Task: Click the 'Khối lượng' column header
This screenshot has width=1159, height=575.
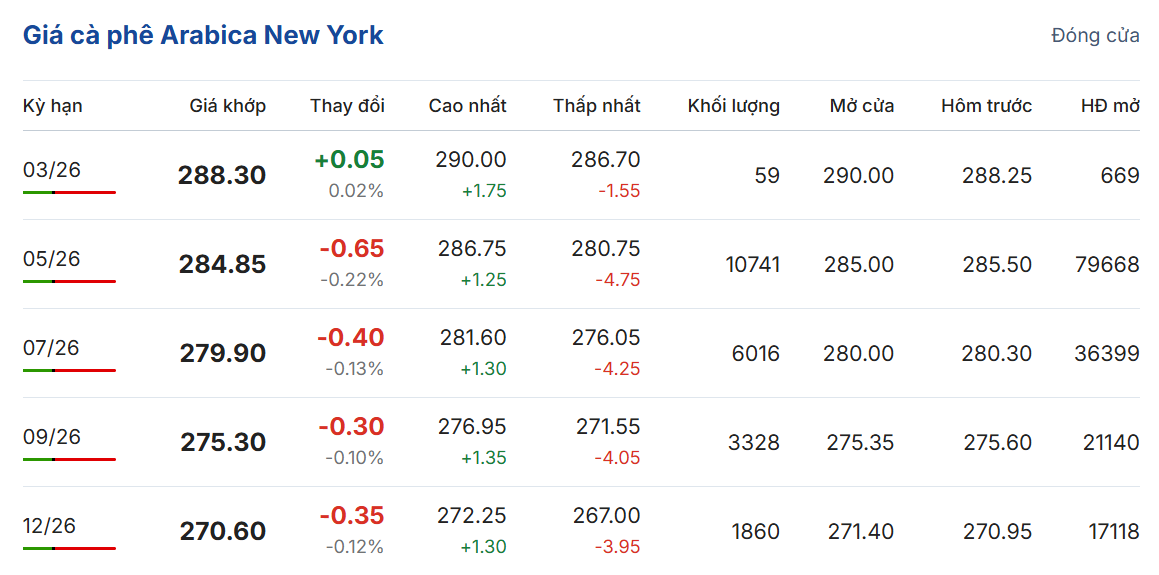Action: (x=733, y=106)
